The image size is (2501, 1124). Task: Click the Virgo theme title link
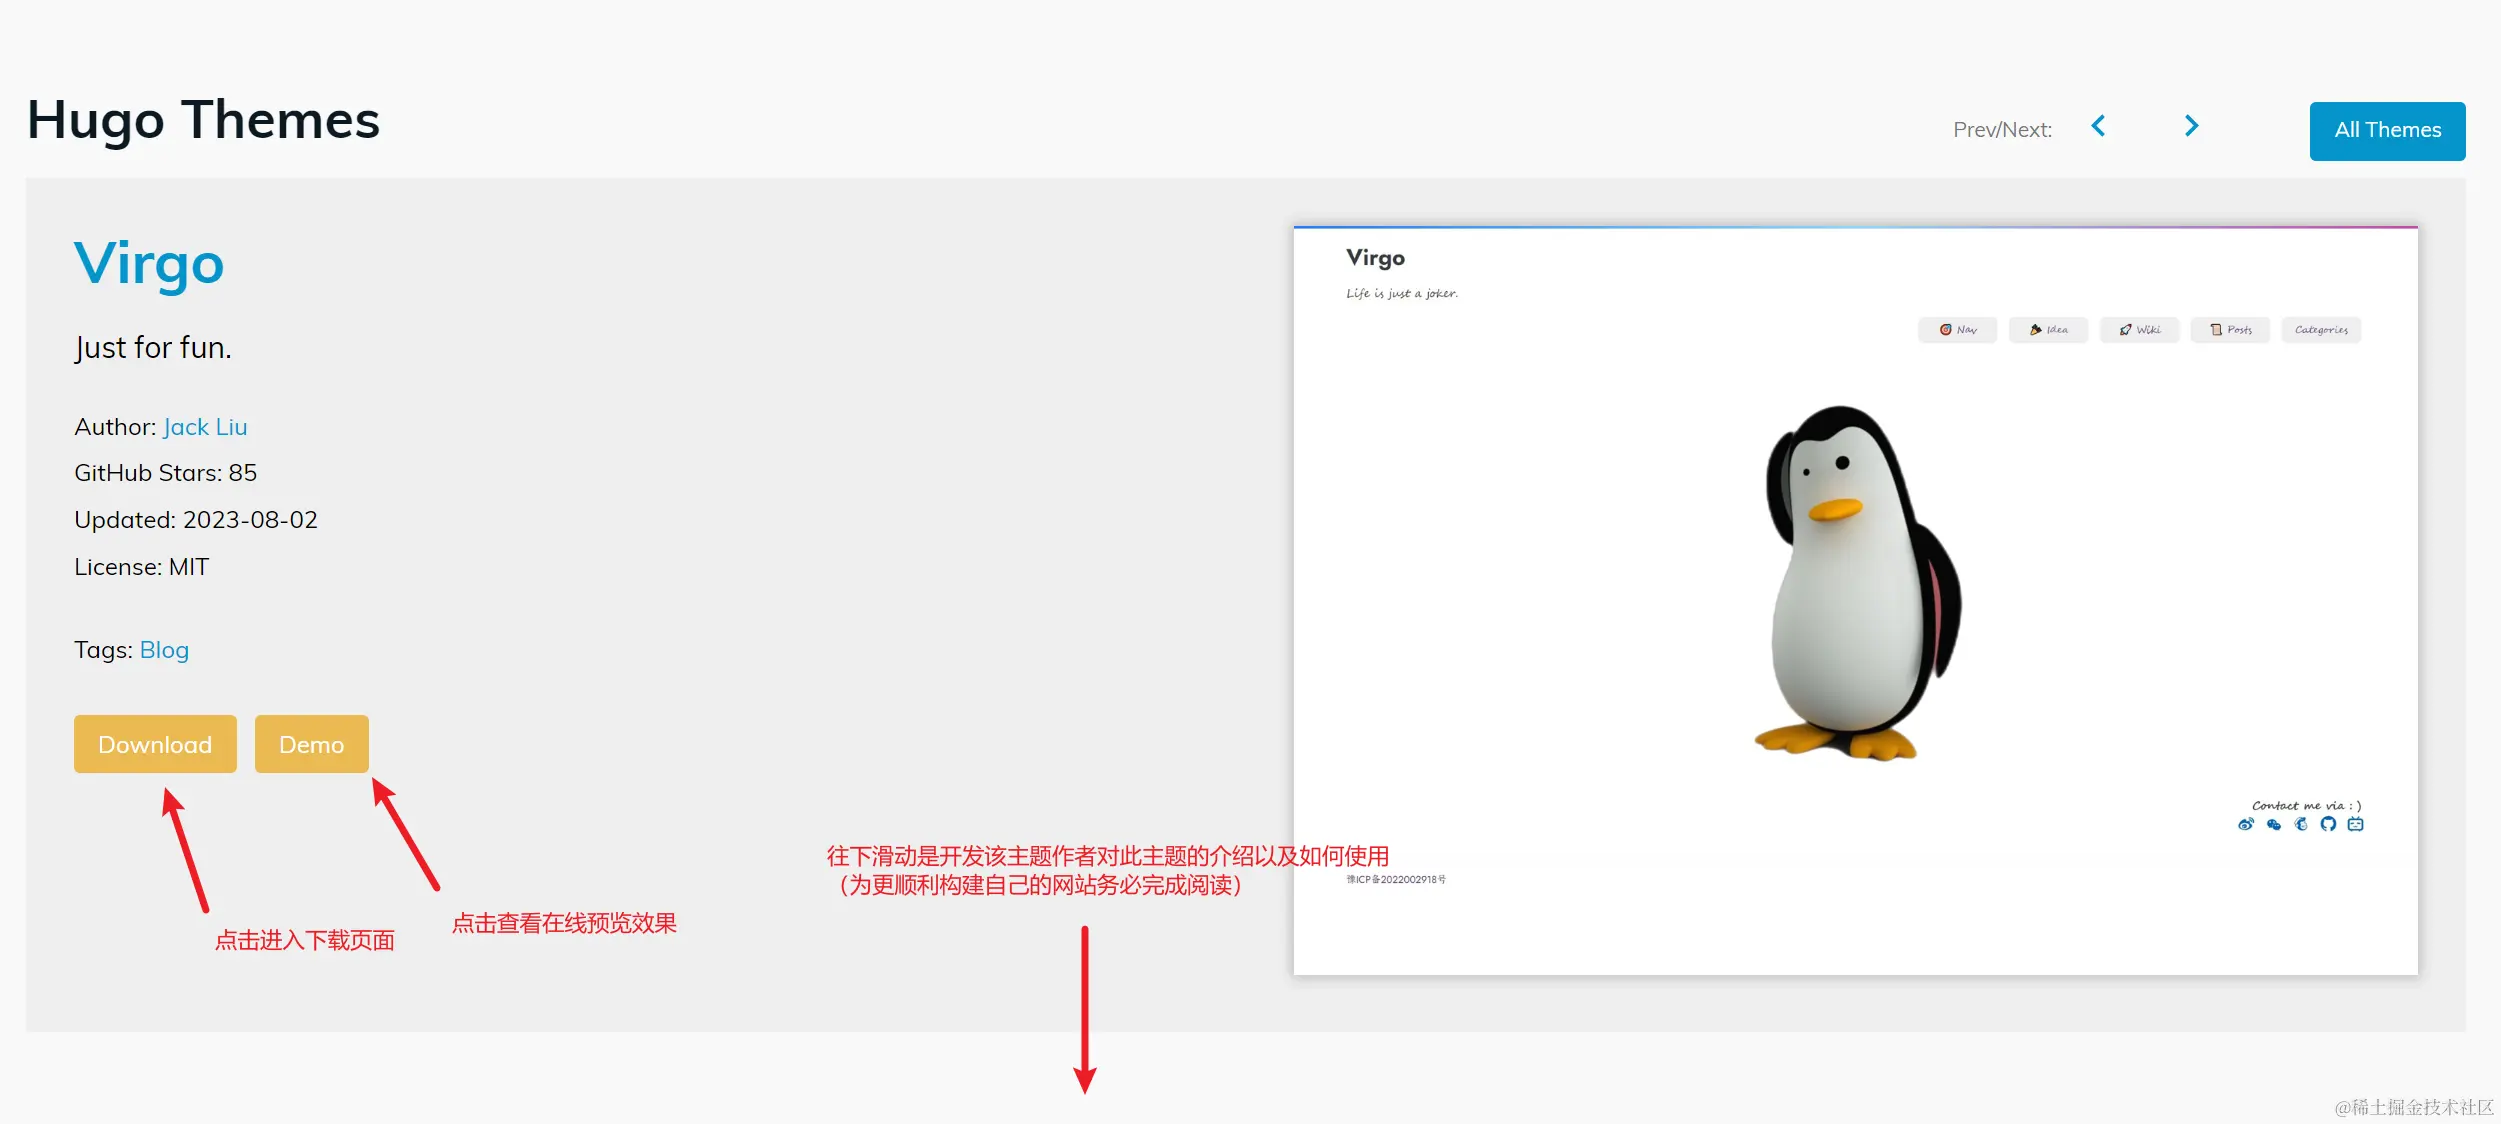coord(149,264)
